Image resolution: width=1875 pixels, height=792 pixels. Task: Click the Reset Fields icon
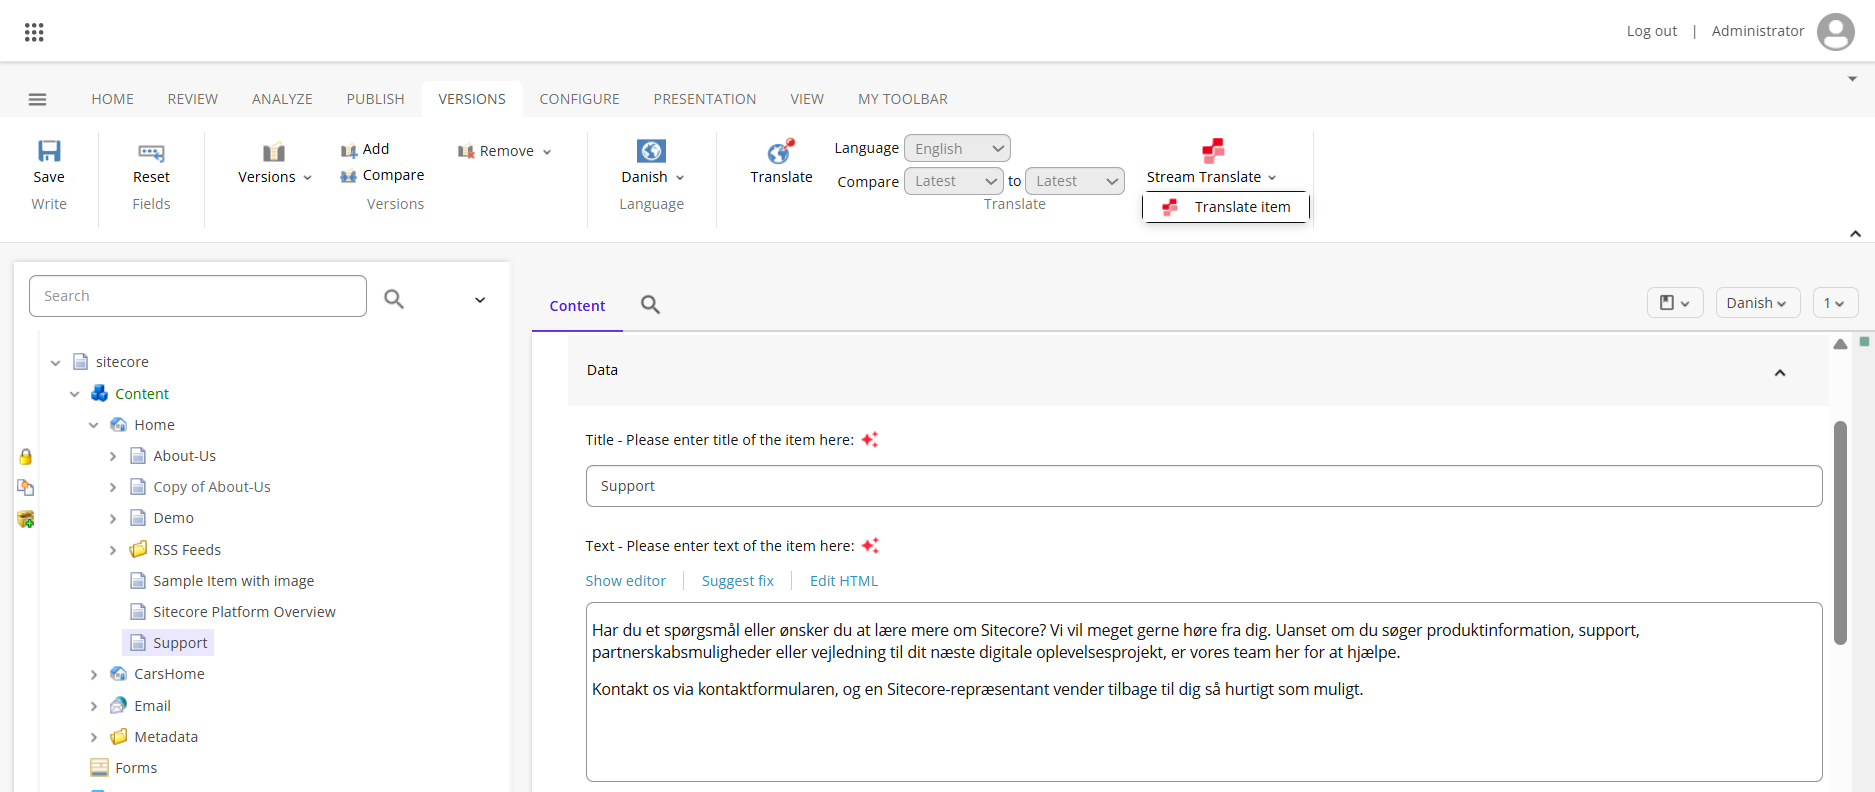(151, 152)
